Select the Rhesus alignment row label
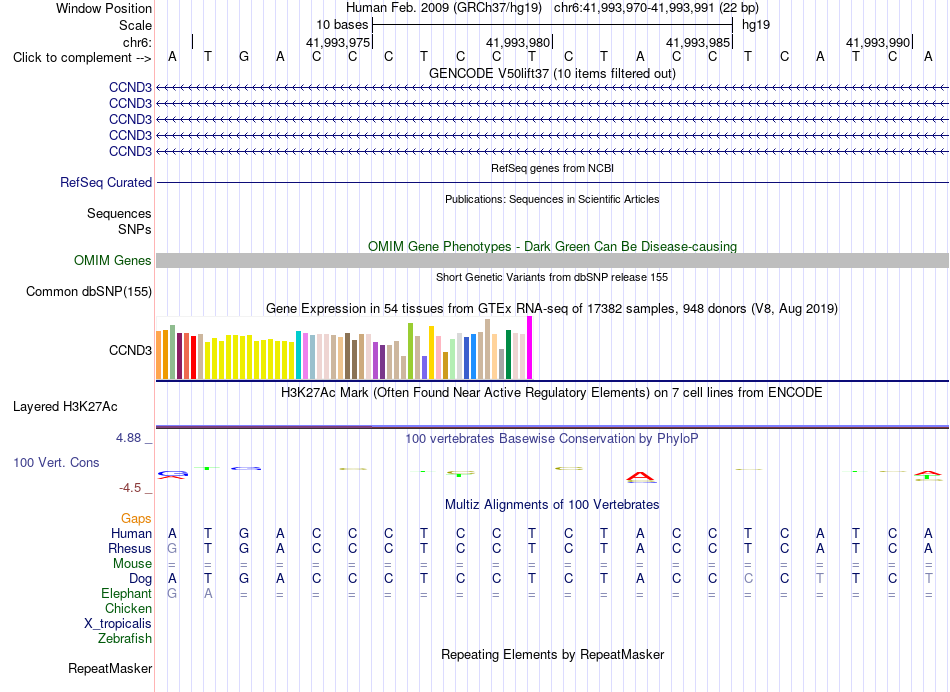950x692 pixels. [x=130, y=548]
